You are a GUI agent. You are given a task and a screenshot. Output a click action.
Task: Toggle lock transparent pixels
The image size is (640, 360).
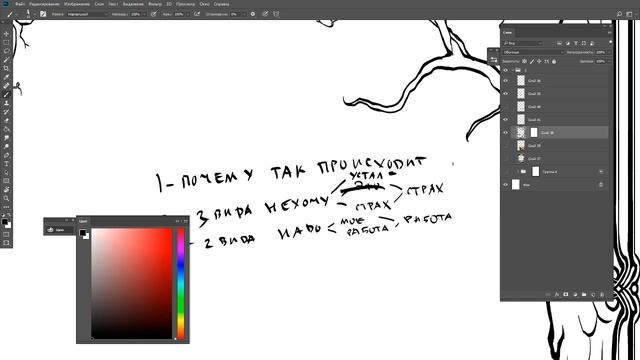pos(524,62)
